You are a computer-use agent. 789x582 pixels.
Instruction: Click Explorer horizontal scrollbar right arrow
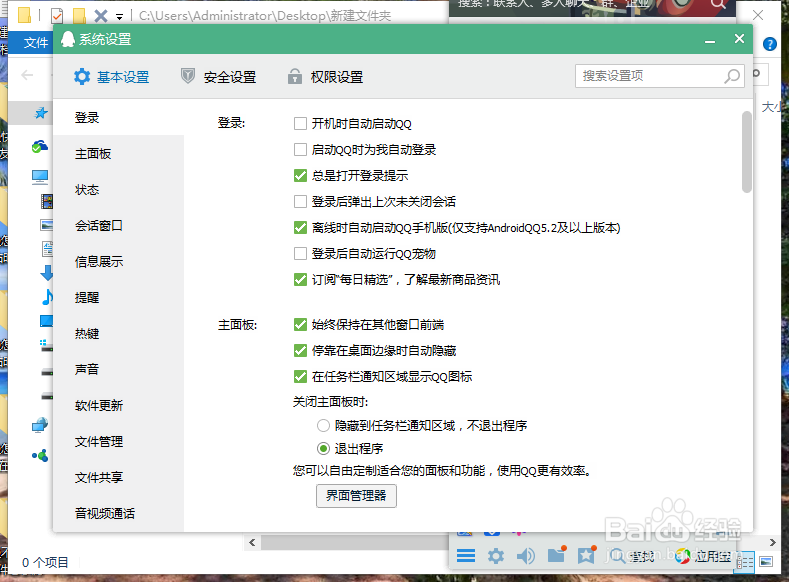click(772, 542)
